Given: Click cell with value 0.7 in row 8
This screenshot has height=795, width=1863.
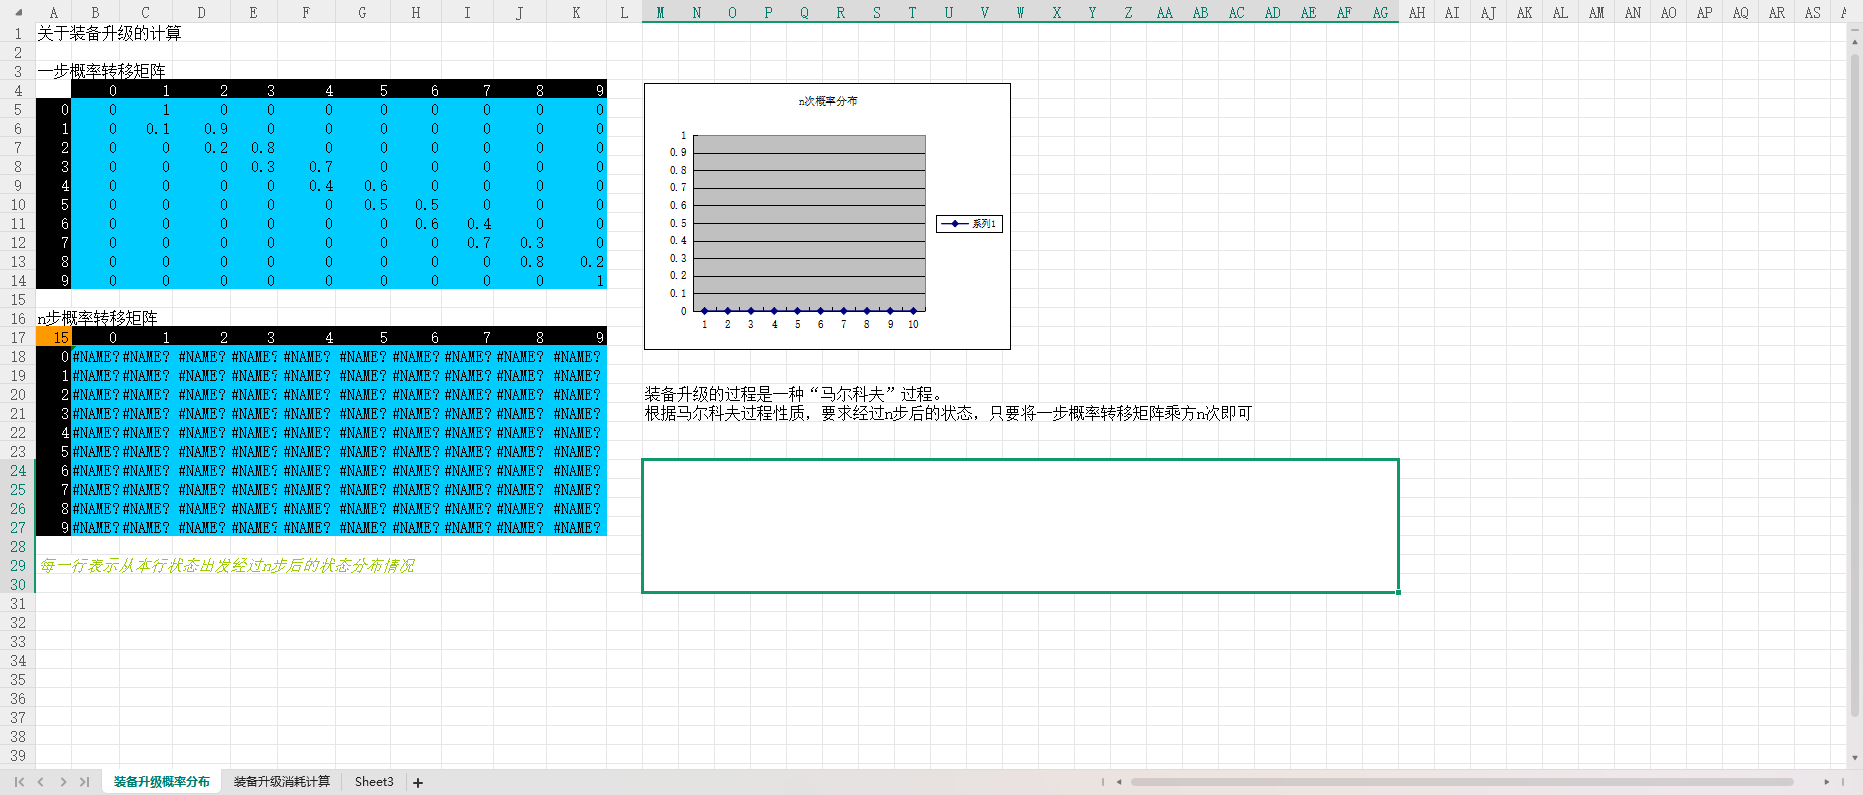Looking at the screenshot, I should [x=306, y=166].
